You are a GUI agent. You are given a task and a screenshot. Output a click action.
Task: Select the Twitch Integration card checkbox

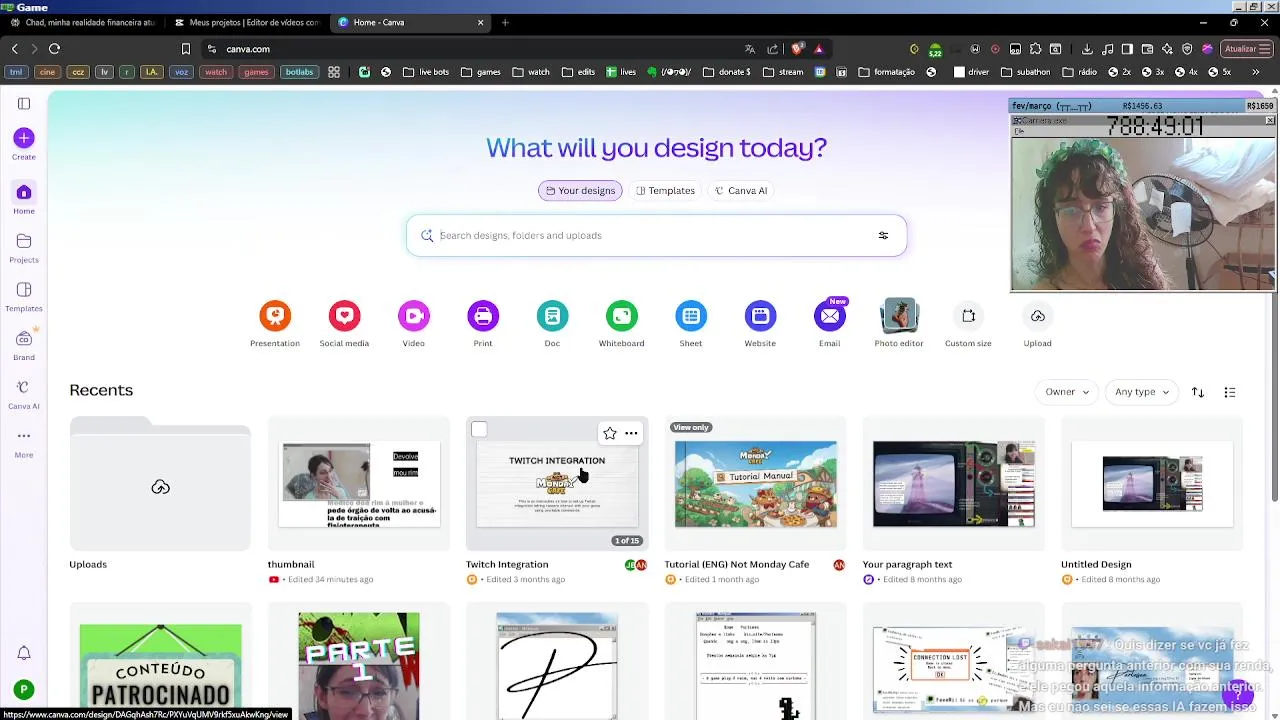tap(479, 430)
